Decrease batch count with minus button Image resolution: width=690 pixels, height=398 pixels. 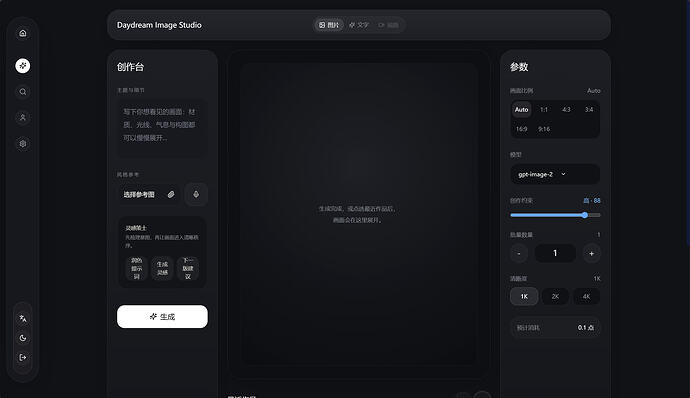pyautogui.click(x=519, y=253)
